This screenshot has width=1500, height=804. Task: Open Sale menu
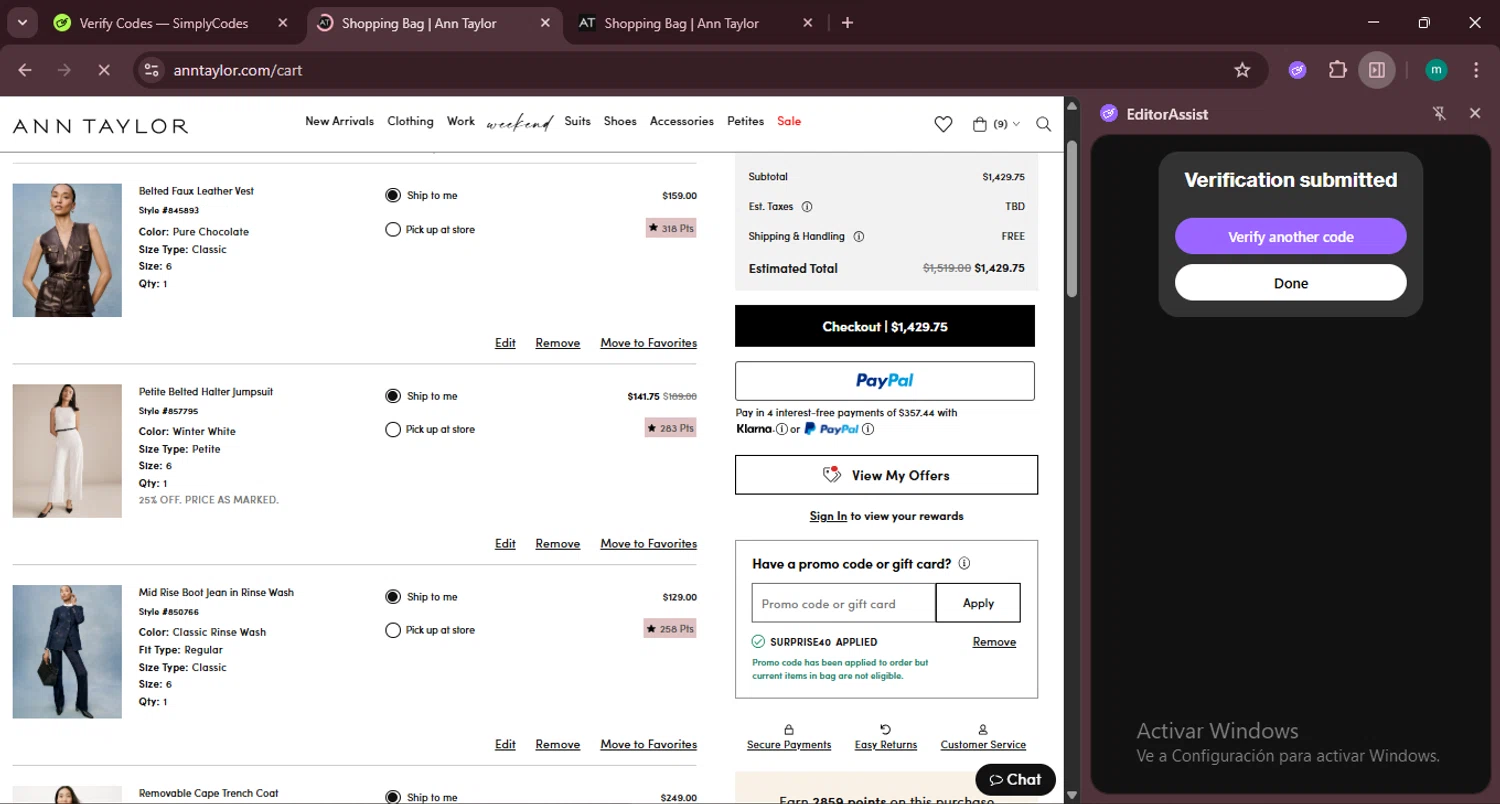pos(789,121)
